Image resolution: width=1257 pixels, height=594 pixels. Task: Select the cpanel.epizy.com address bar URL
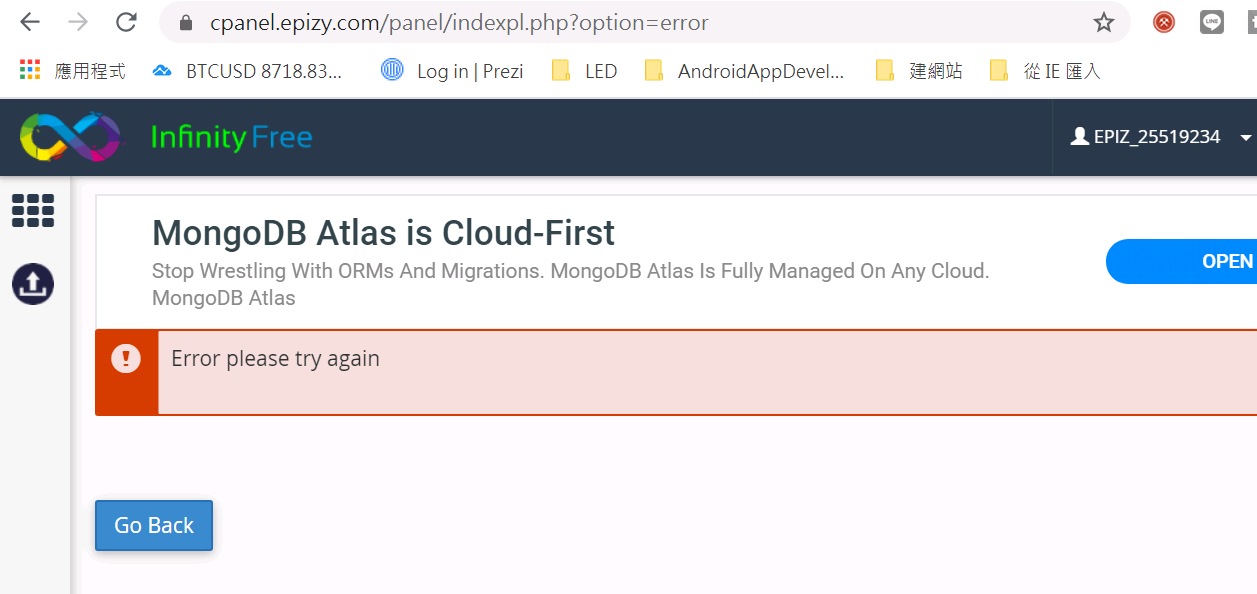pos(458,22)
